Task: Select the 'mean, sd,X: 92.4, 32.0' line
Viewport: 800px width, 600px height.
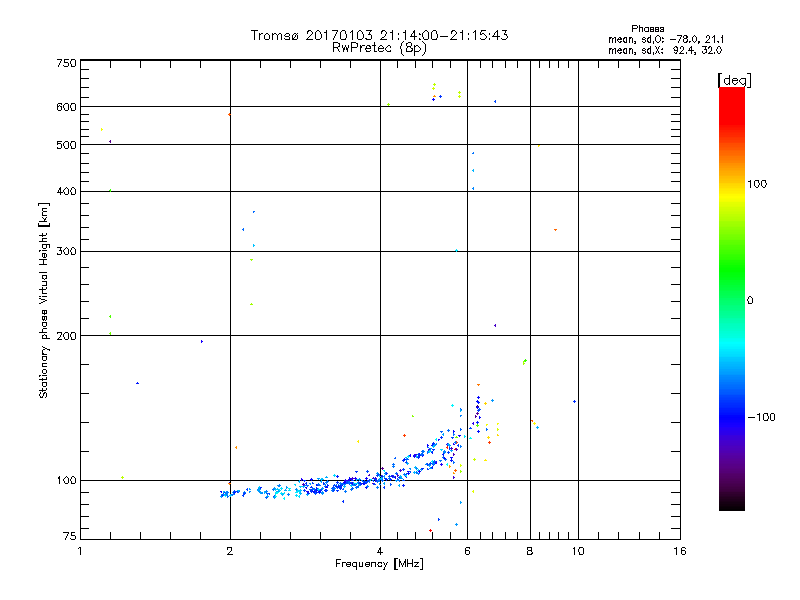Action: click(x=665, y=50)
